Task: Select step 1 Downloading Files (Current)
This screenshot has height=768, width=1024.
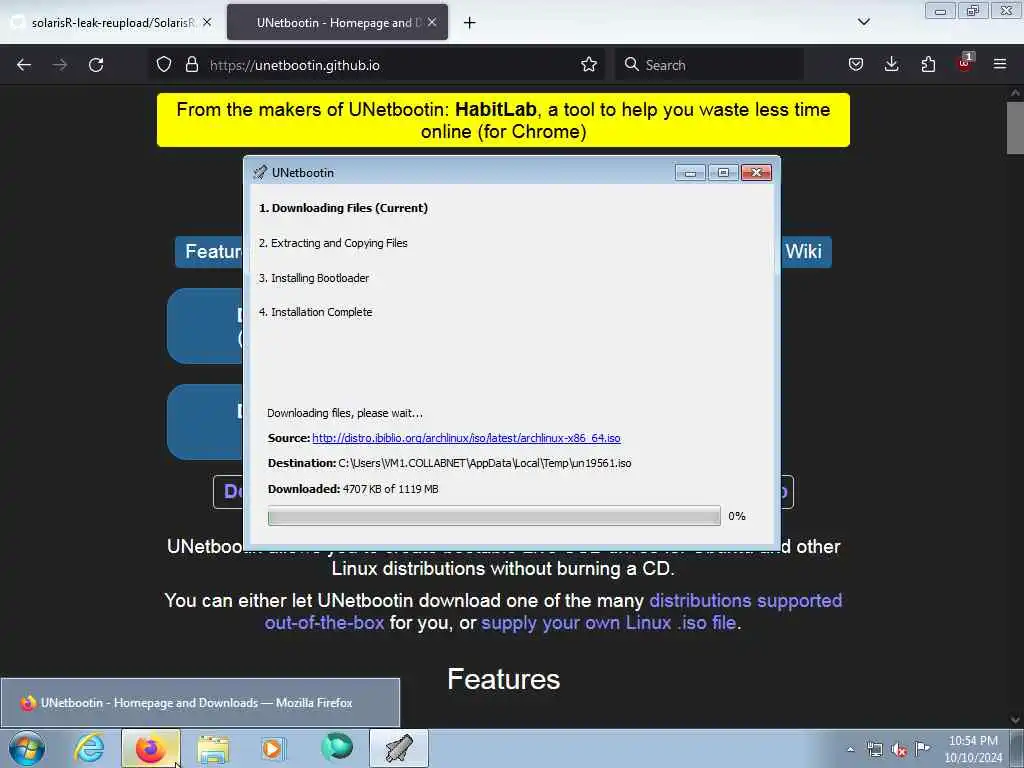Action: (x=344, y=208)
